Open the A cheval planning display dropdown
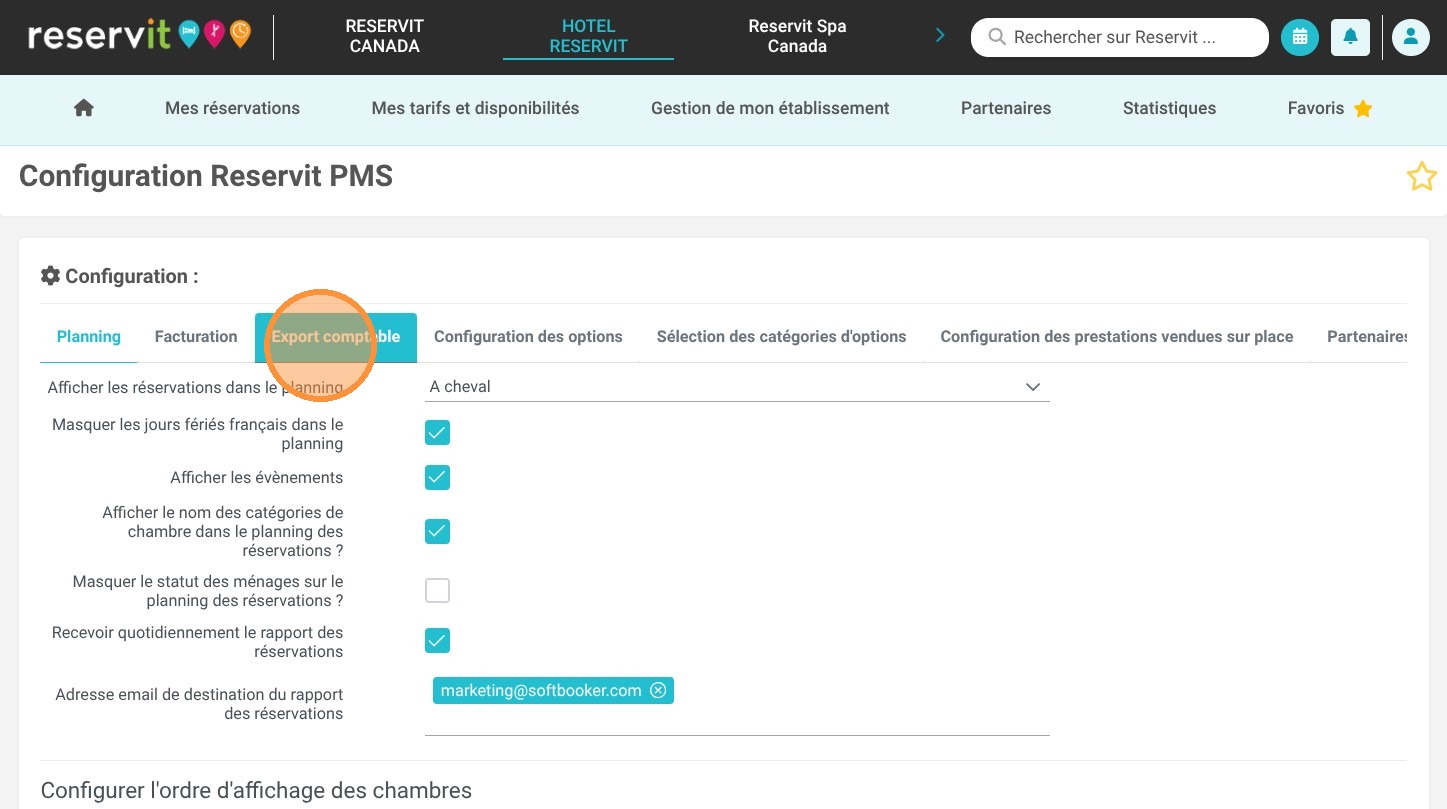Viewport: 1447px width, 809px height. coord(737,387)
